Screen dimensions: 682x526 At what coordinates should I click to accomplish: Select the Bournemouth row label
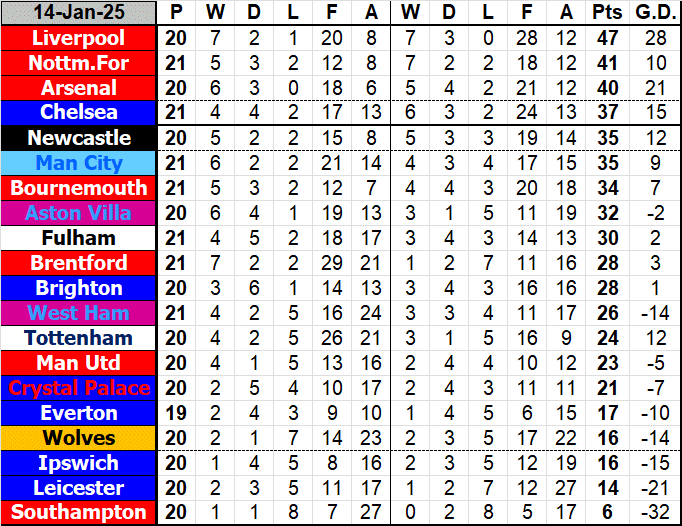[x=79, y=188]
